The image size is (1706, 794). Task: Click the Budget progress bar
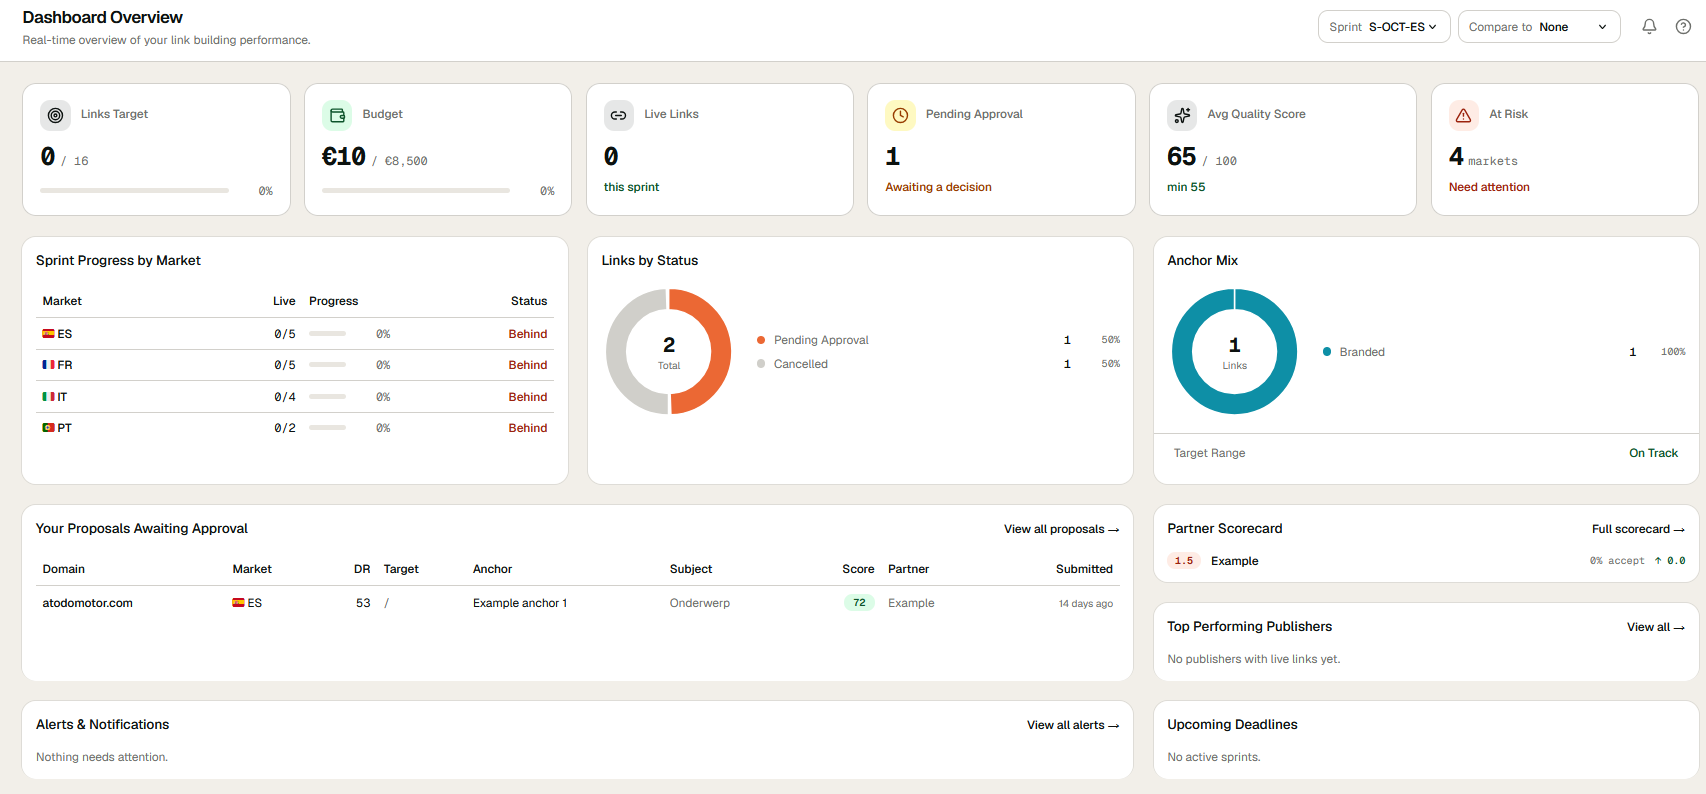click(416, 190)
